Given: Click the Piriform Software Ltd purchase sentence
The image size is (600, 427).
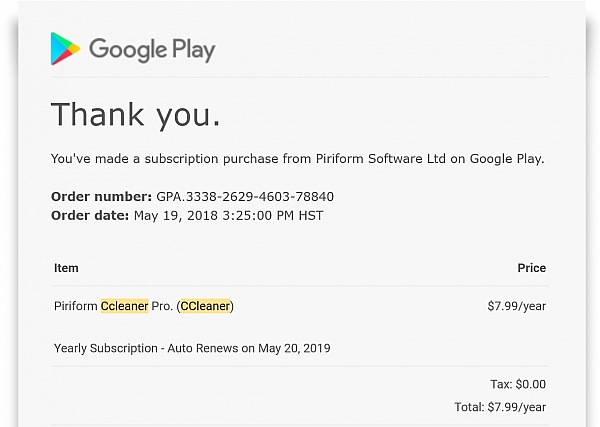Looking at the screenshot, I should coord(298,159).
